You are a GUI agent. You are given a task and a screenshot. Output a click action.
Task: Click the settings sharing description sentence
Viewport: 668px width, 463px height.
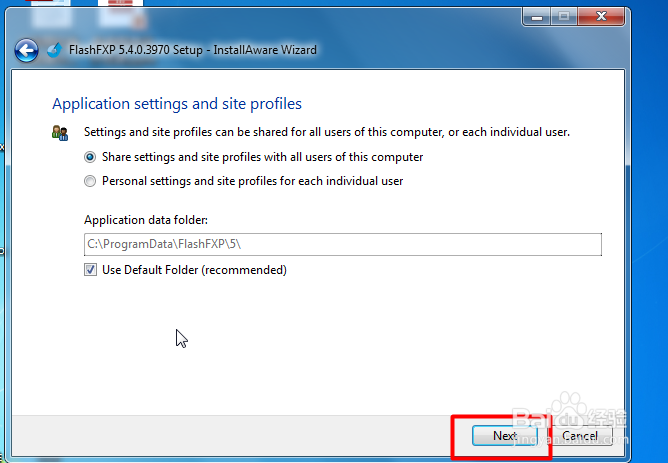tap(327, 132)
